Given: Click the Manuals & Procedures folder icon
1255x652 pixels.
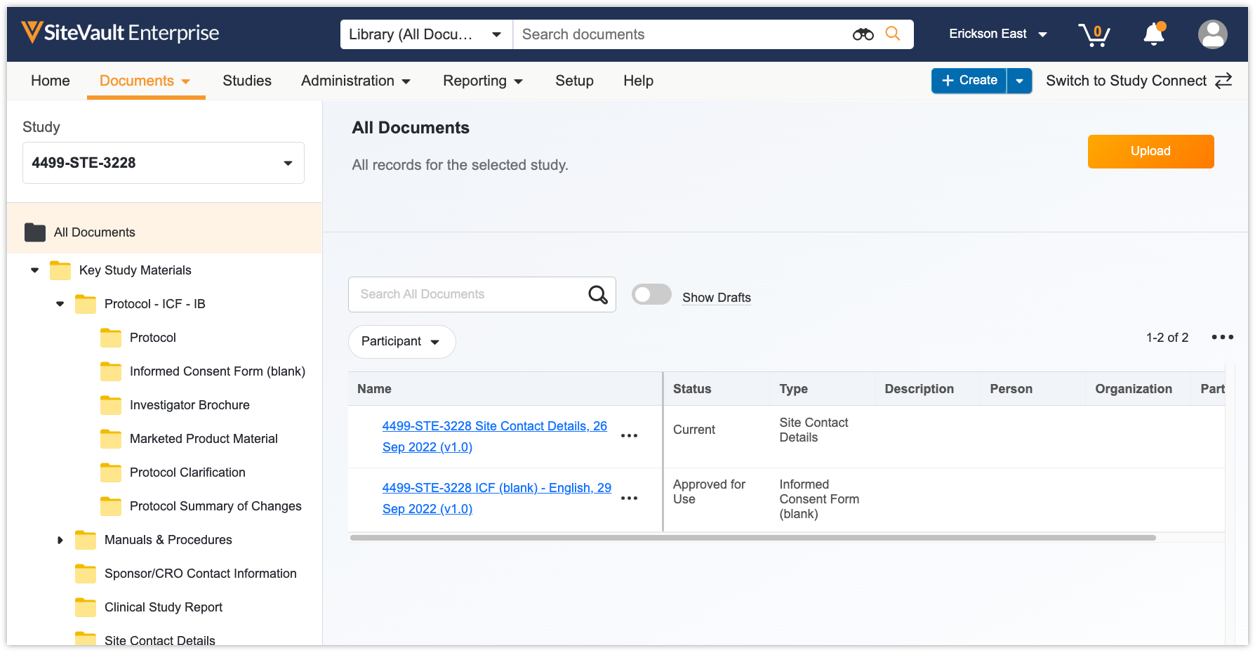Looking at the screenshot, I should click(x=86, y=540).
